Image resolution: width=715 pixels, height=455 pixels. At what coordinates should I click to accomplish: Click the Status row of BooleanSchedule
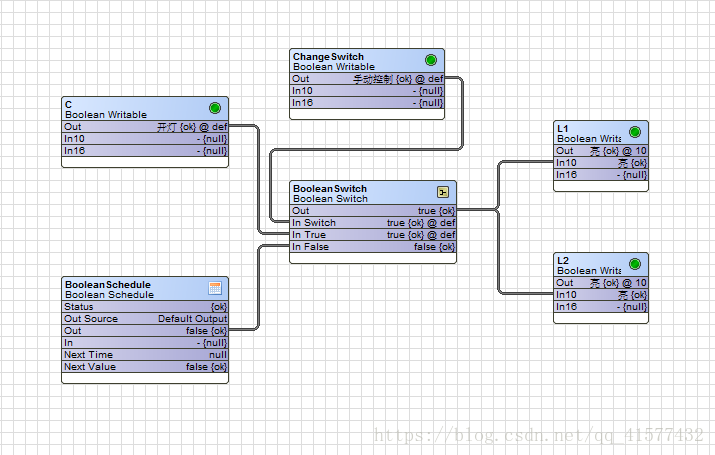(145, 307)
